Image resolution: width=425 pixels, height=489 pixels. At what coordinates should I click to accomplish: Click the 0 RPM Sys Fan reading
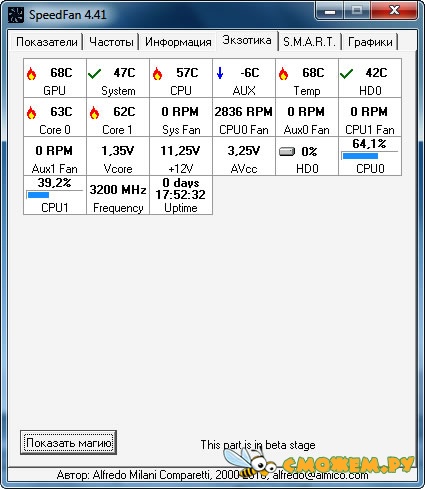click(180, 112)
